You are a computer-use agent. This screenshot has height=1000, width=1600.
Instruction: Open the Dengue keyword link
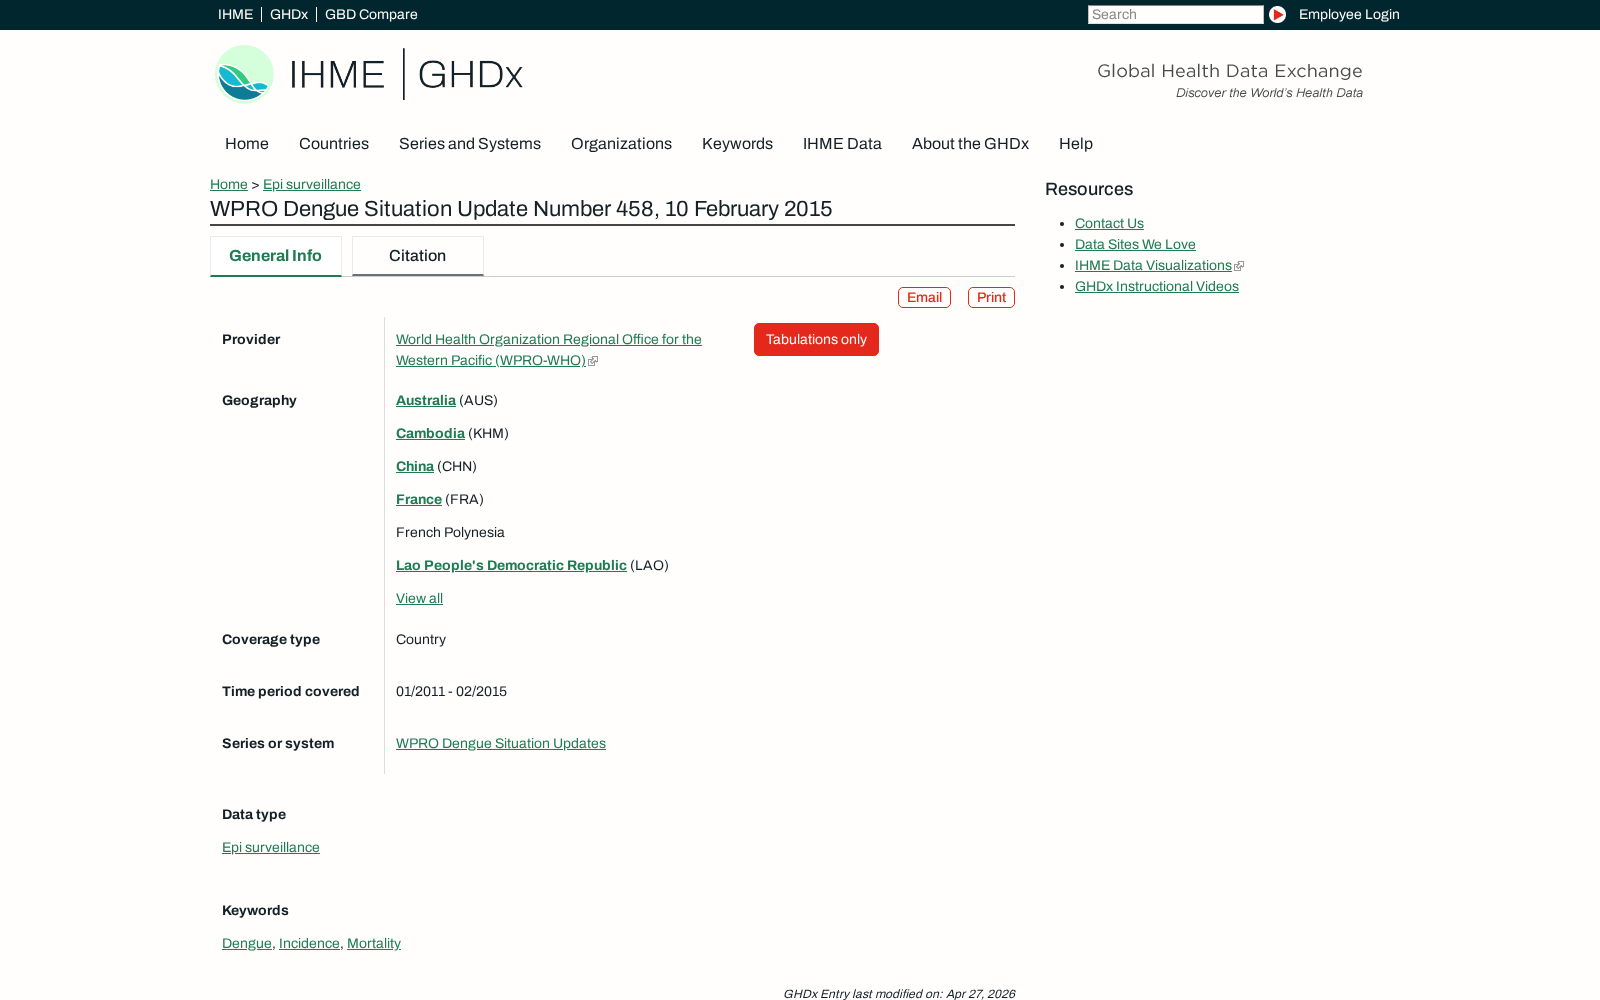(247, 943)
